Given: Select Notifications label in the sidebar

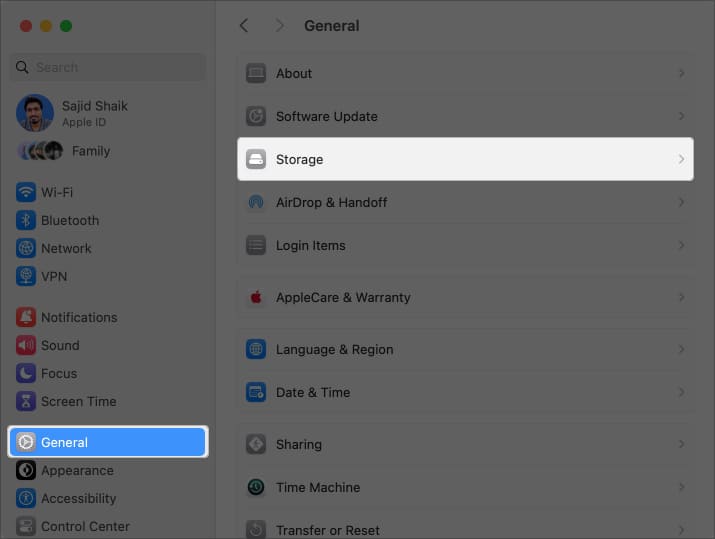Looking at the screenshot, I should tap(79, 317).
